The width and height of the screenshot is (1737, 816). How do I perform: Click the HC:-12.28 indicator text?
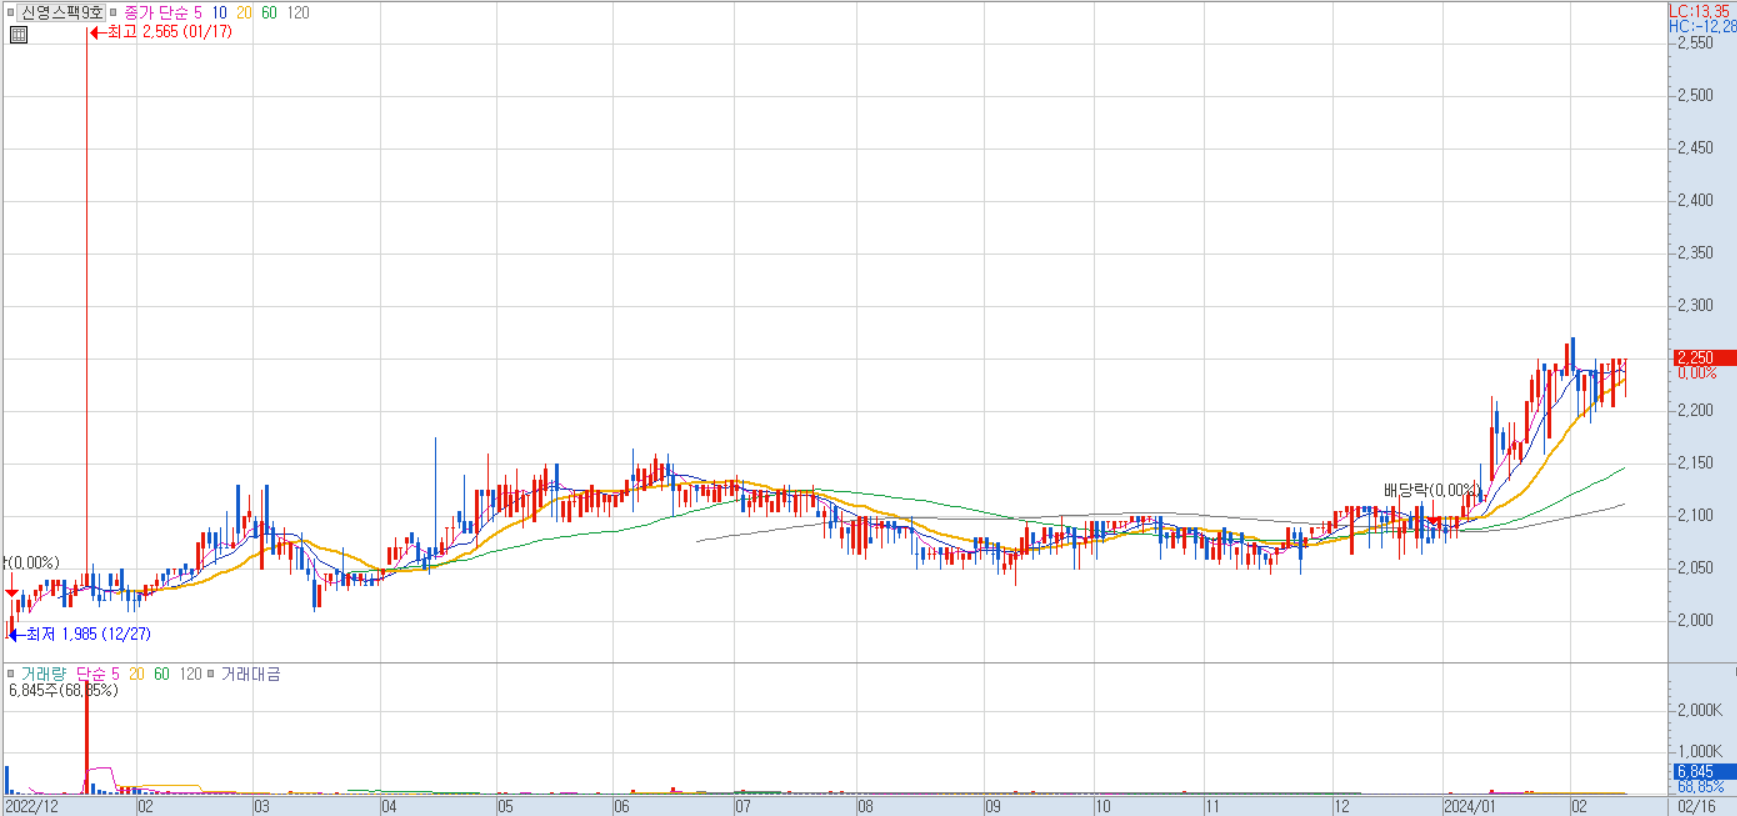(1702, 27)
